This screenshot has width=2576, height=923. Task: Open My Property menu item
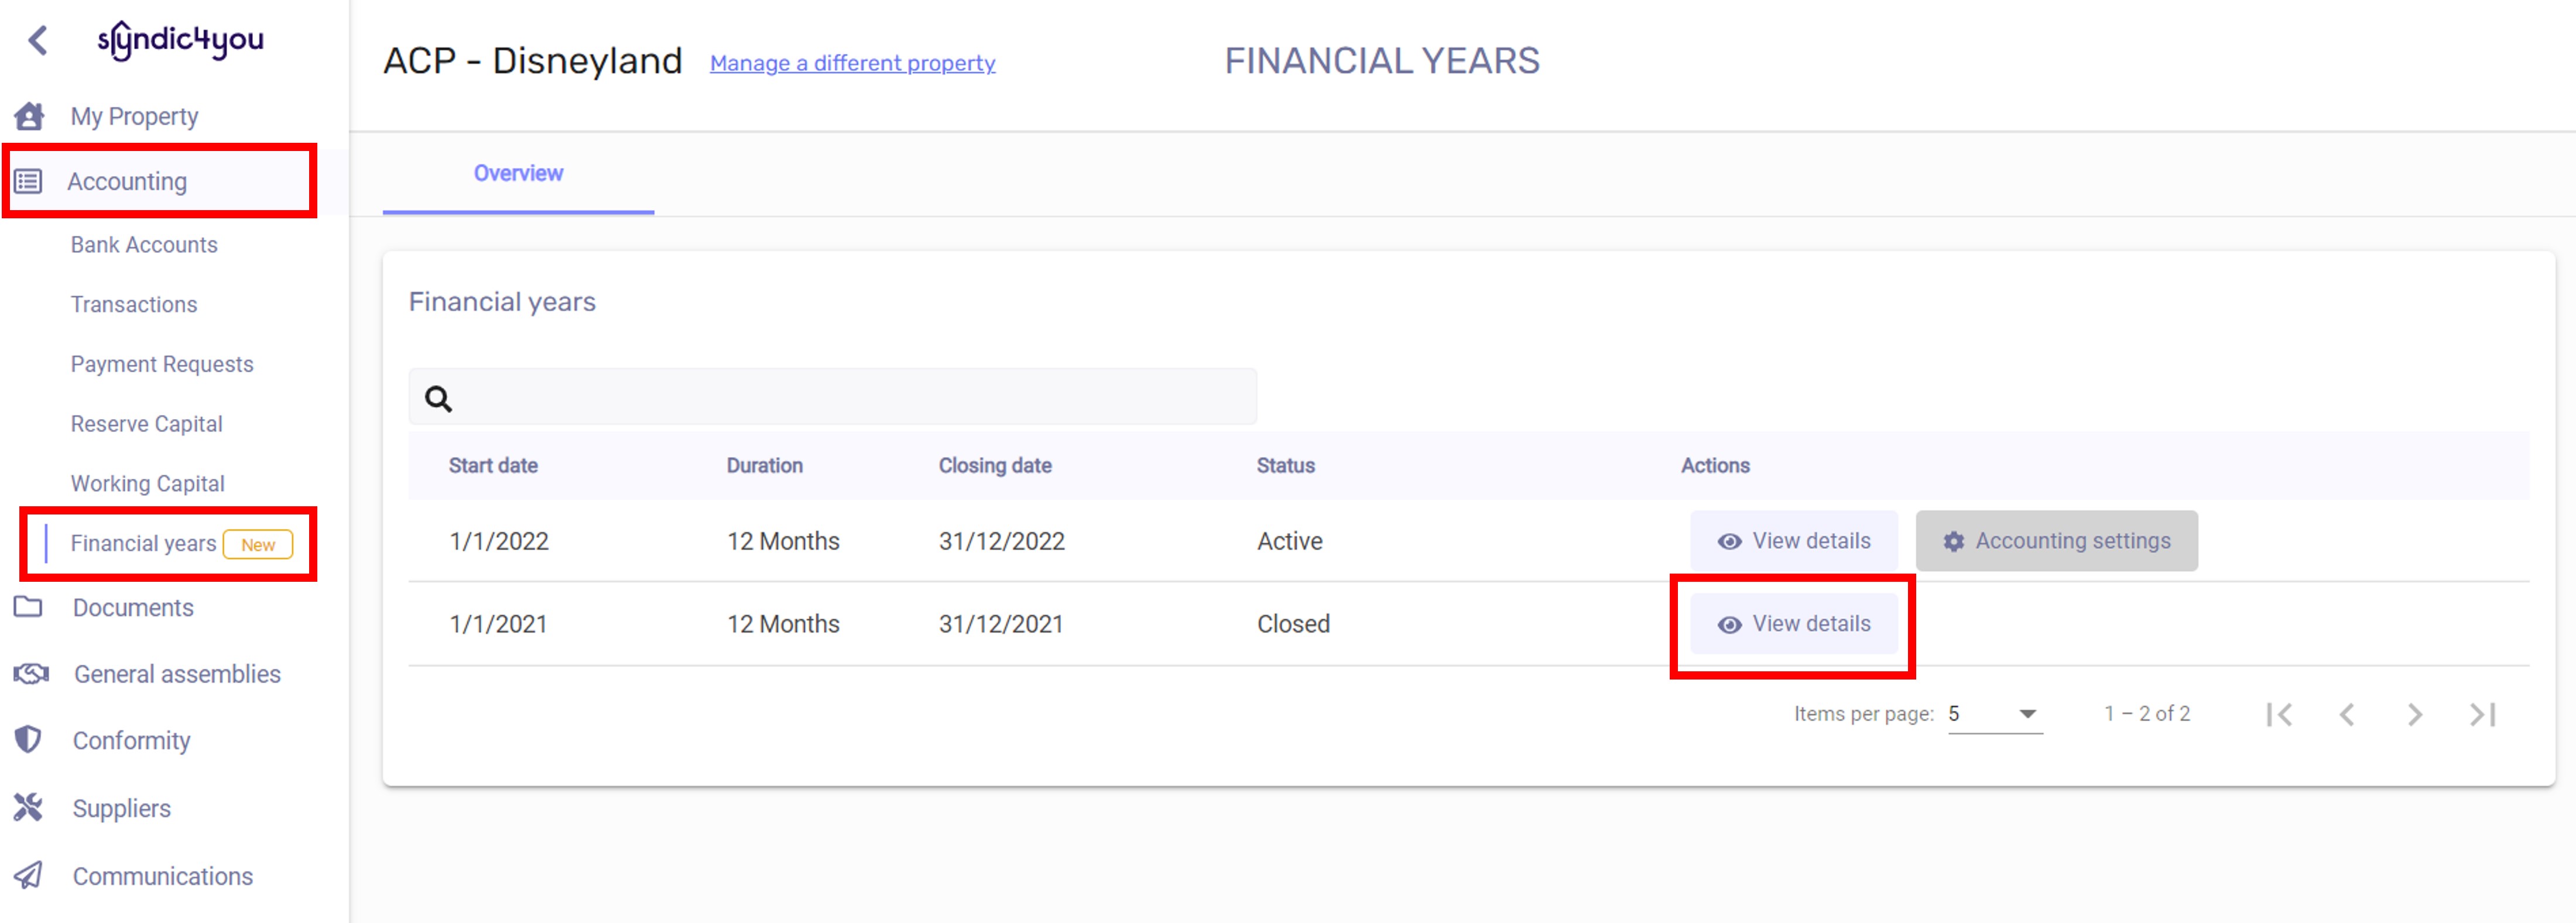(134, 116)
